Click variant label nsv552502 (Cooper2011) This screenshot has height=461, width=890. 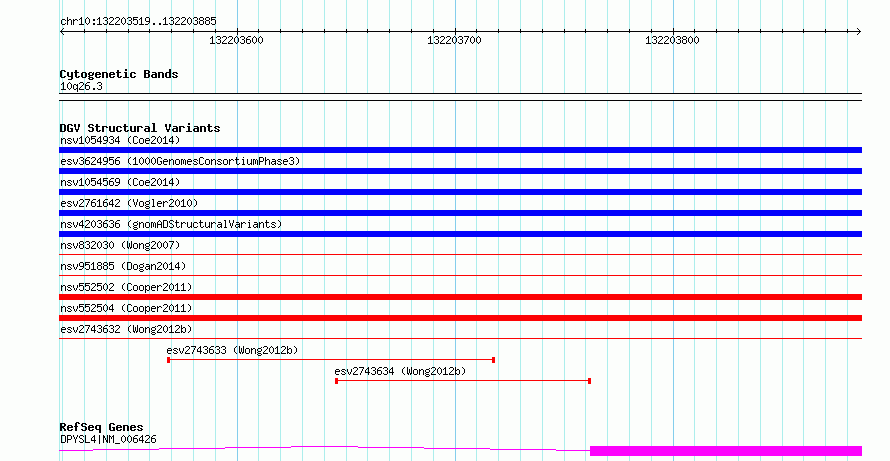point(126,287)
